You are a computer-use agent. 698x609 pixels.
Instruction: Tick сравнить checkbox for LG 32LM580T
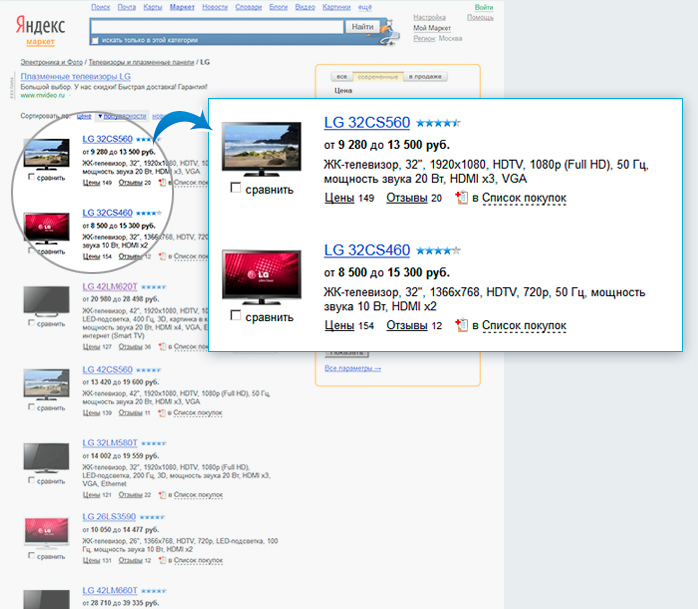click(x=31, y=480)
